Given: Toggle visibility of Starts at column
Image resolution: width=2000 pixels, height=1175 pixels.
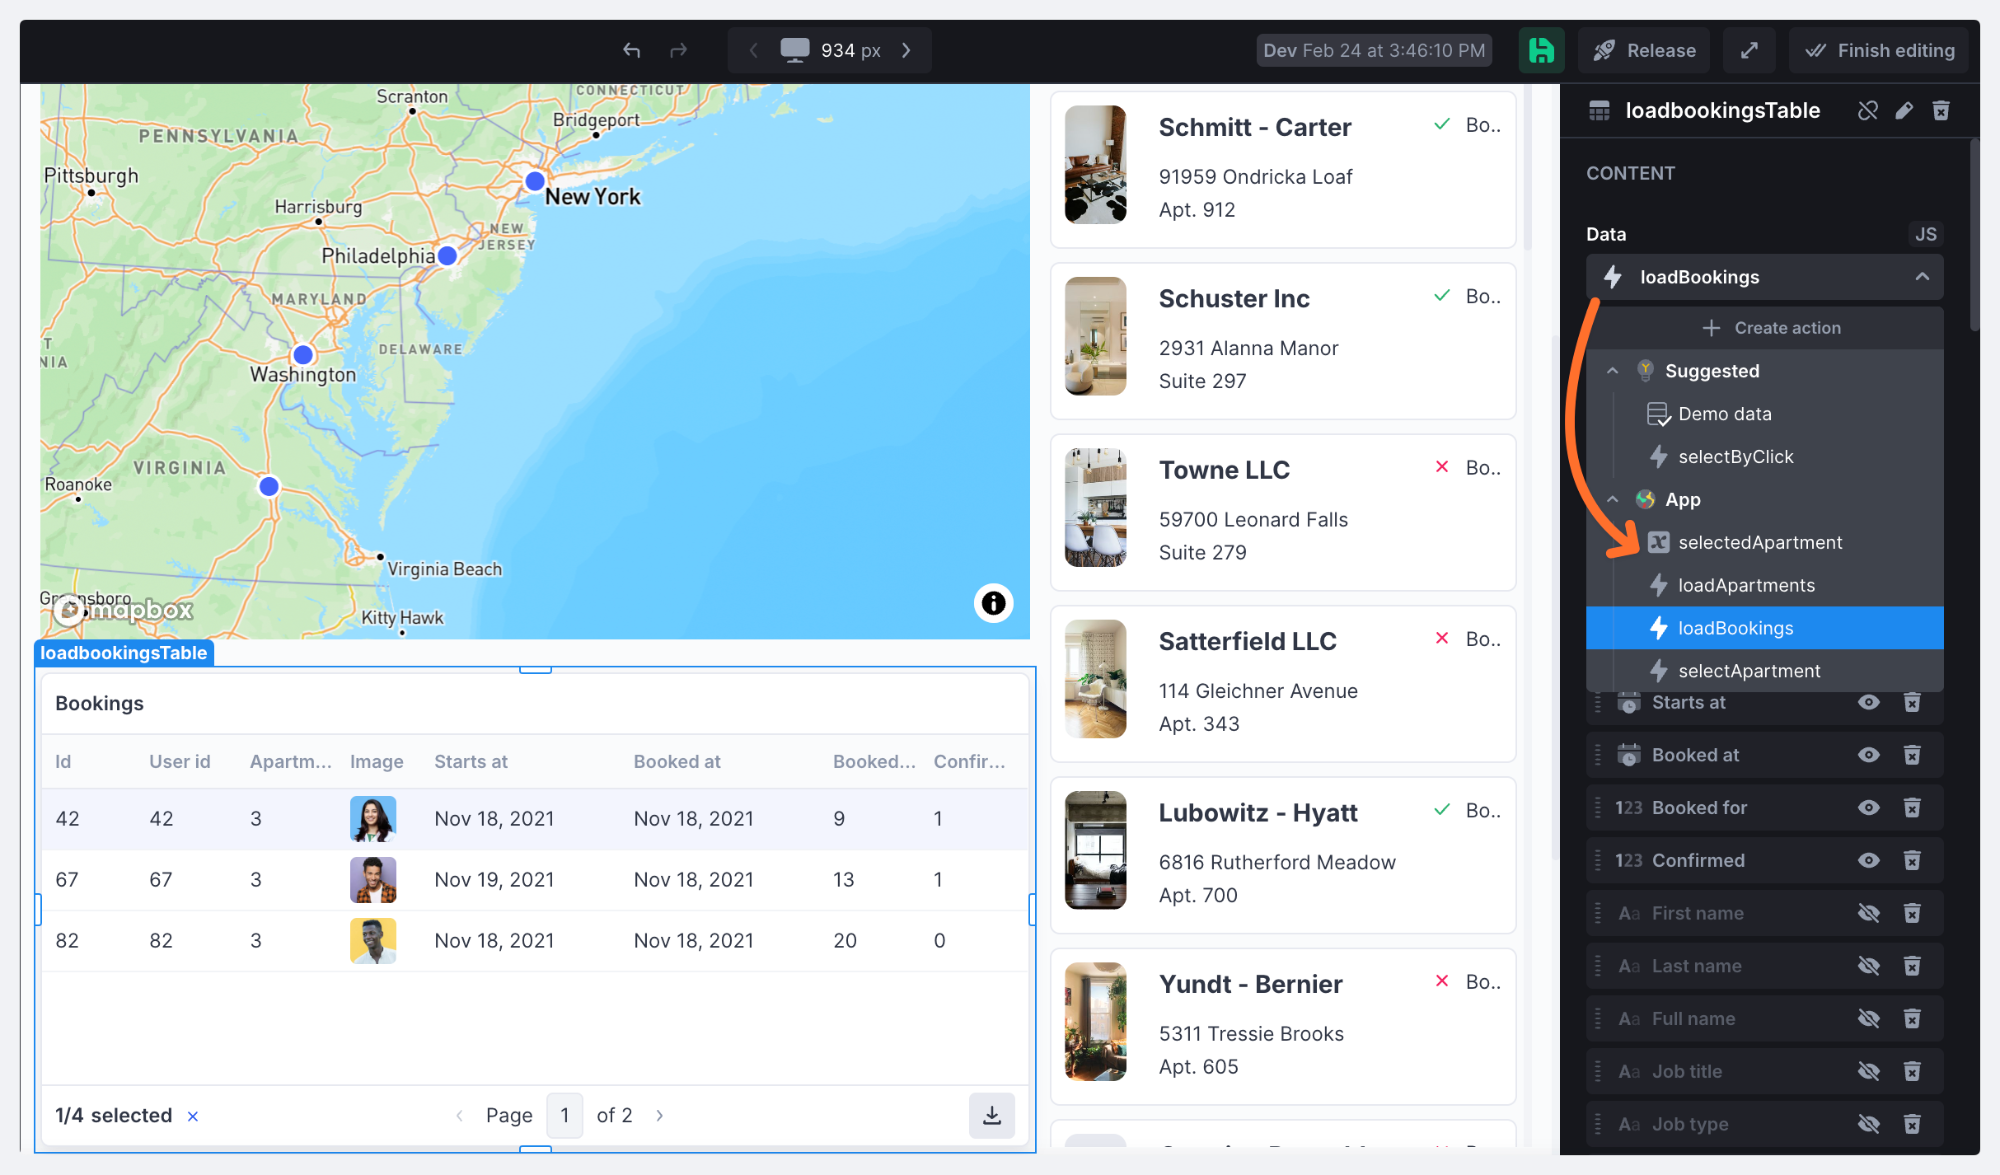Looking at the screenshot, I should coord(1868,703).
